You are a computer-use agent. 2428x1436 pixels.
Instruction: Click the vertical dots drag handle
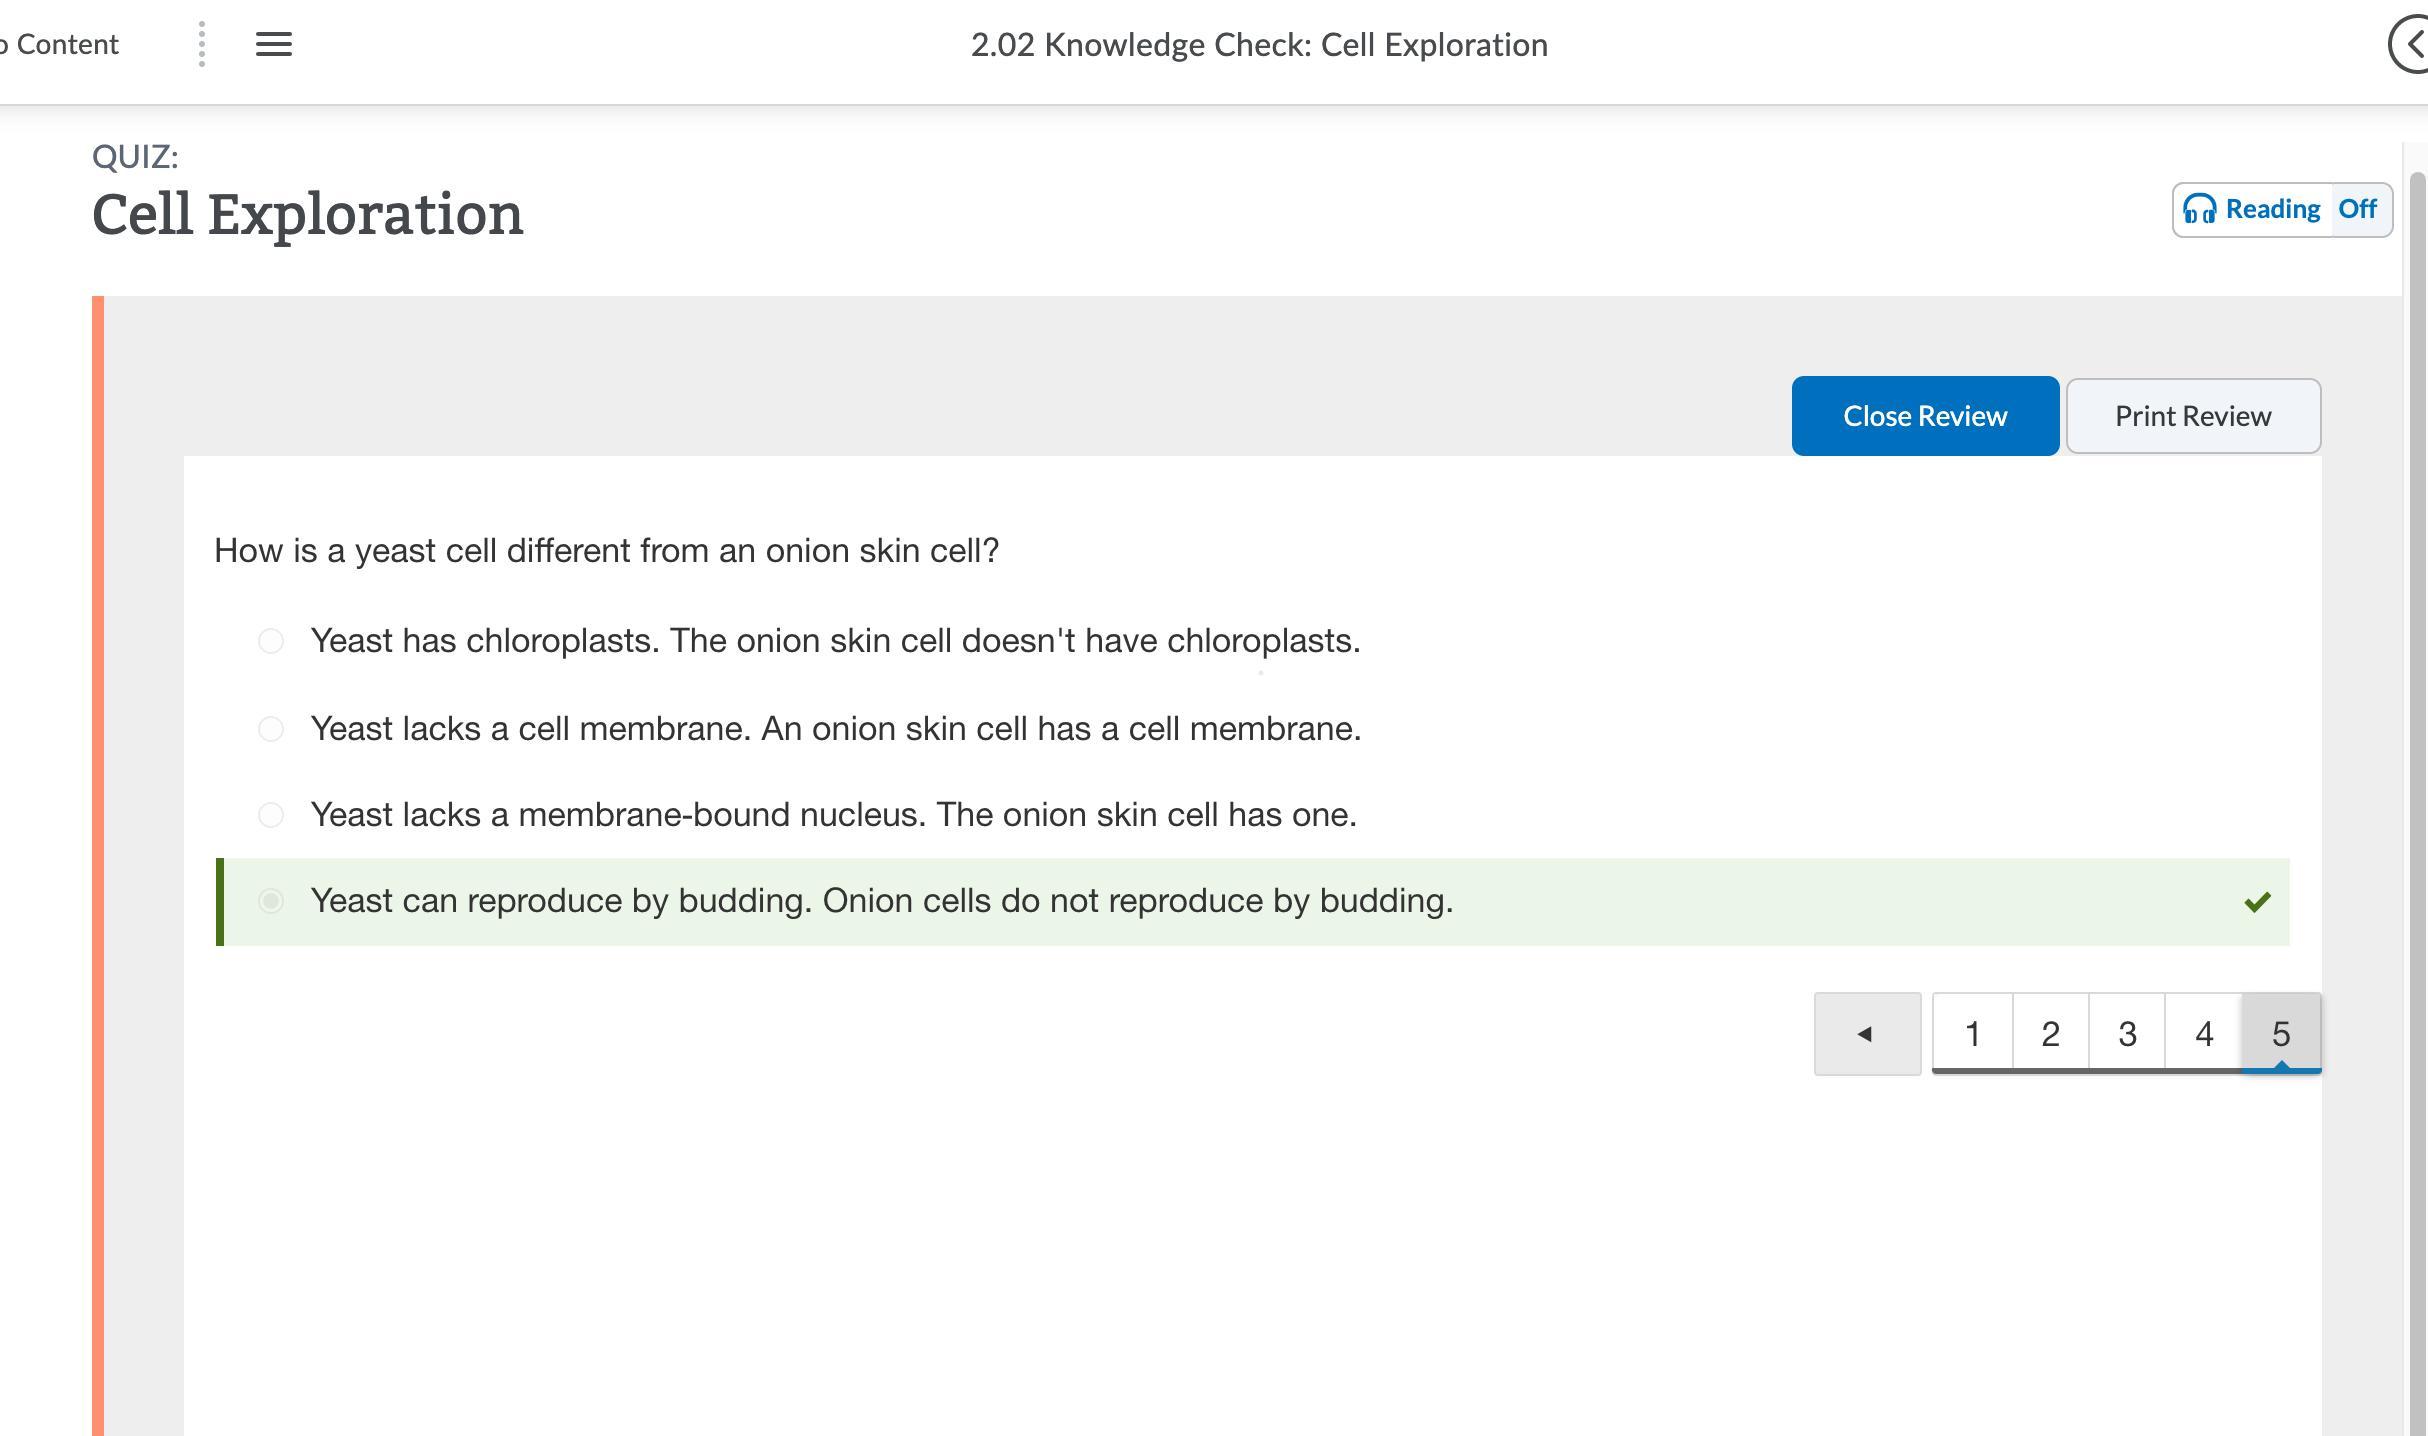[202, 44]
